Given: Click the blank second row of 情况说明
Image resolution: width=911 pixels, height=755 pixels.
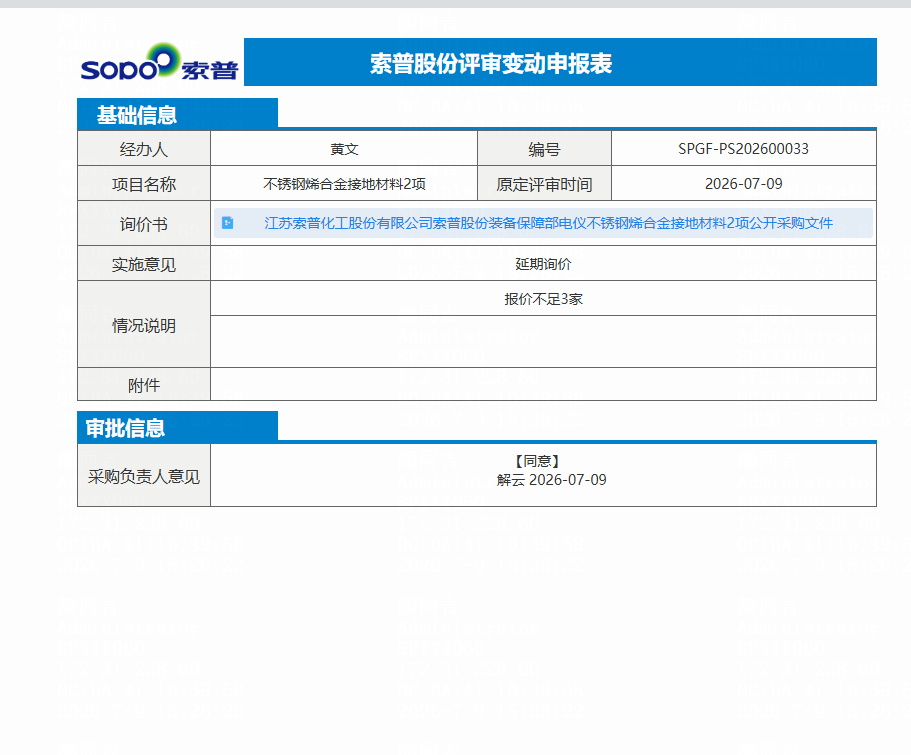Looking at the screenshot, I should click(x=543, y=342).
